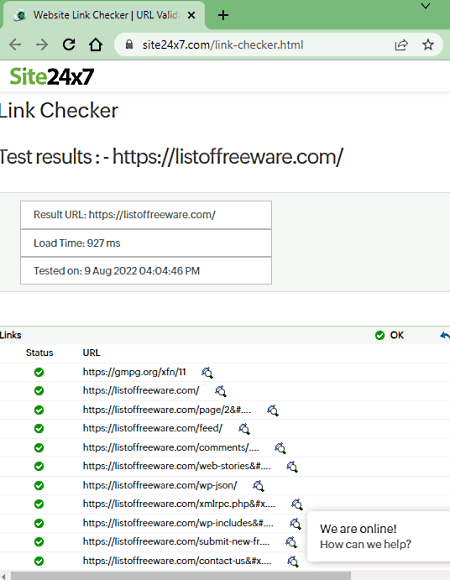450x580 pixels.
Task: Inspect wp-includes link magnifier icon
Action: pyautogui.click(x=295, y=523)
